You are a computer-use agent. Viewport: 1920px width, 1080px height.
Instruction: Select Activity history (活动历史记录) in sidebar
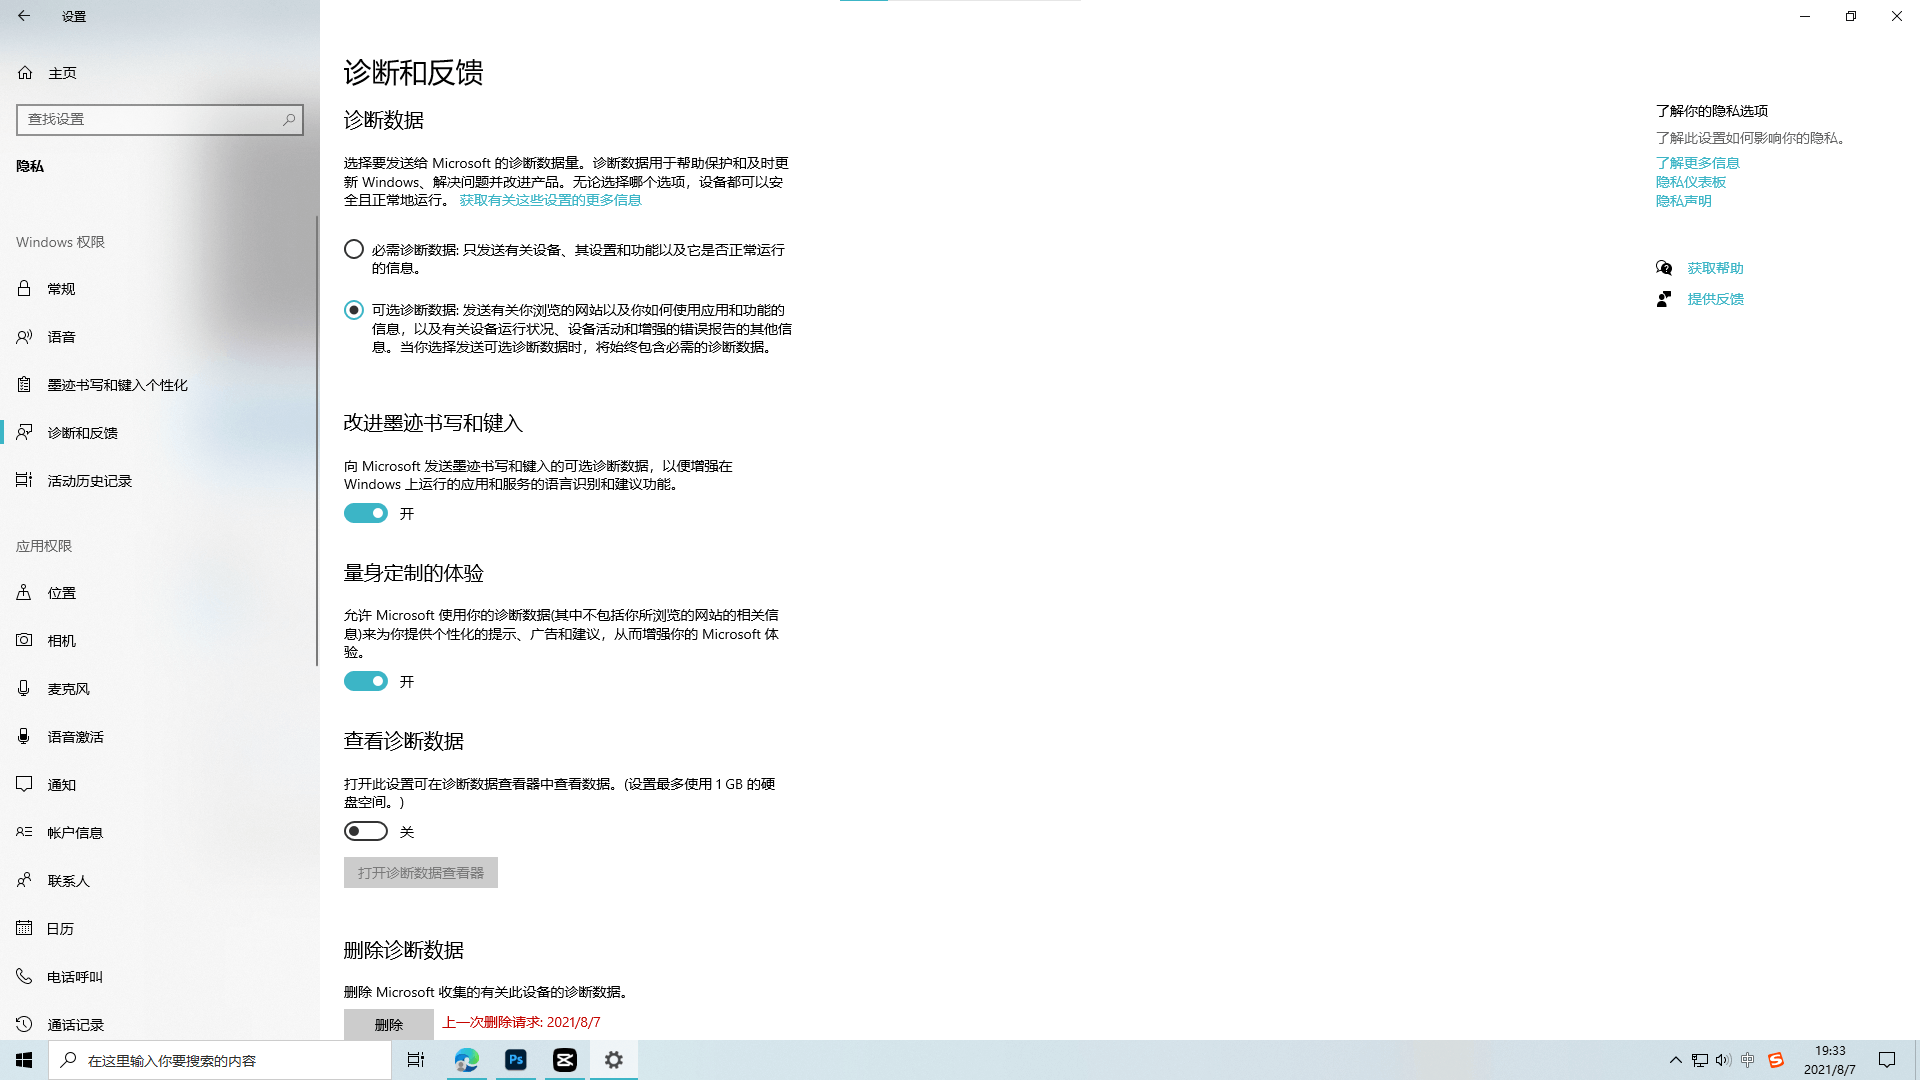pyautogui.click(x=88, y=481)
